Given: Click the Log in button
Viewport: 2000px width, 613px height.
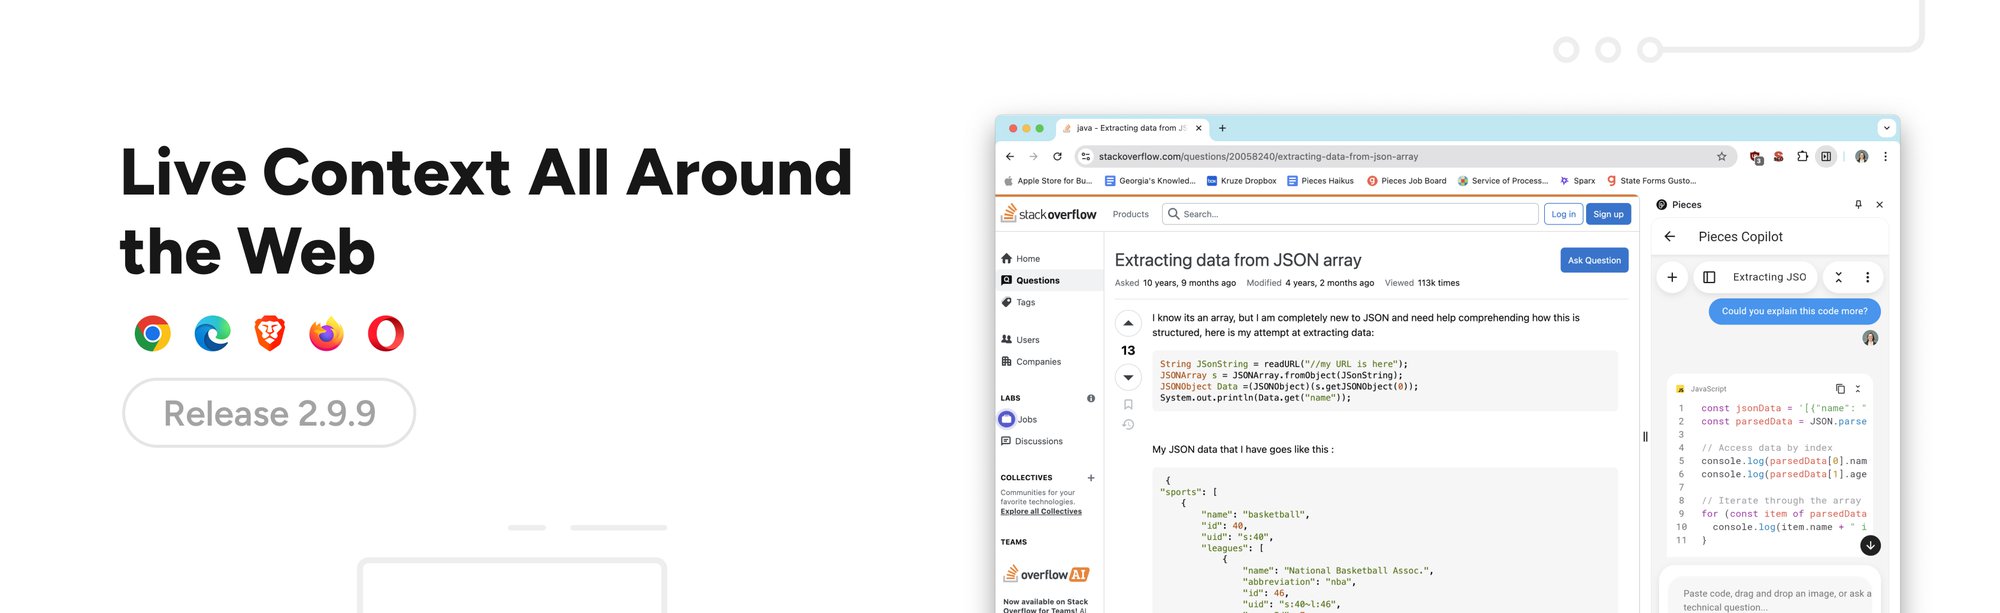Looking at the screenshot, I should tap(1563, 214).
